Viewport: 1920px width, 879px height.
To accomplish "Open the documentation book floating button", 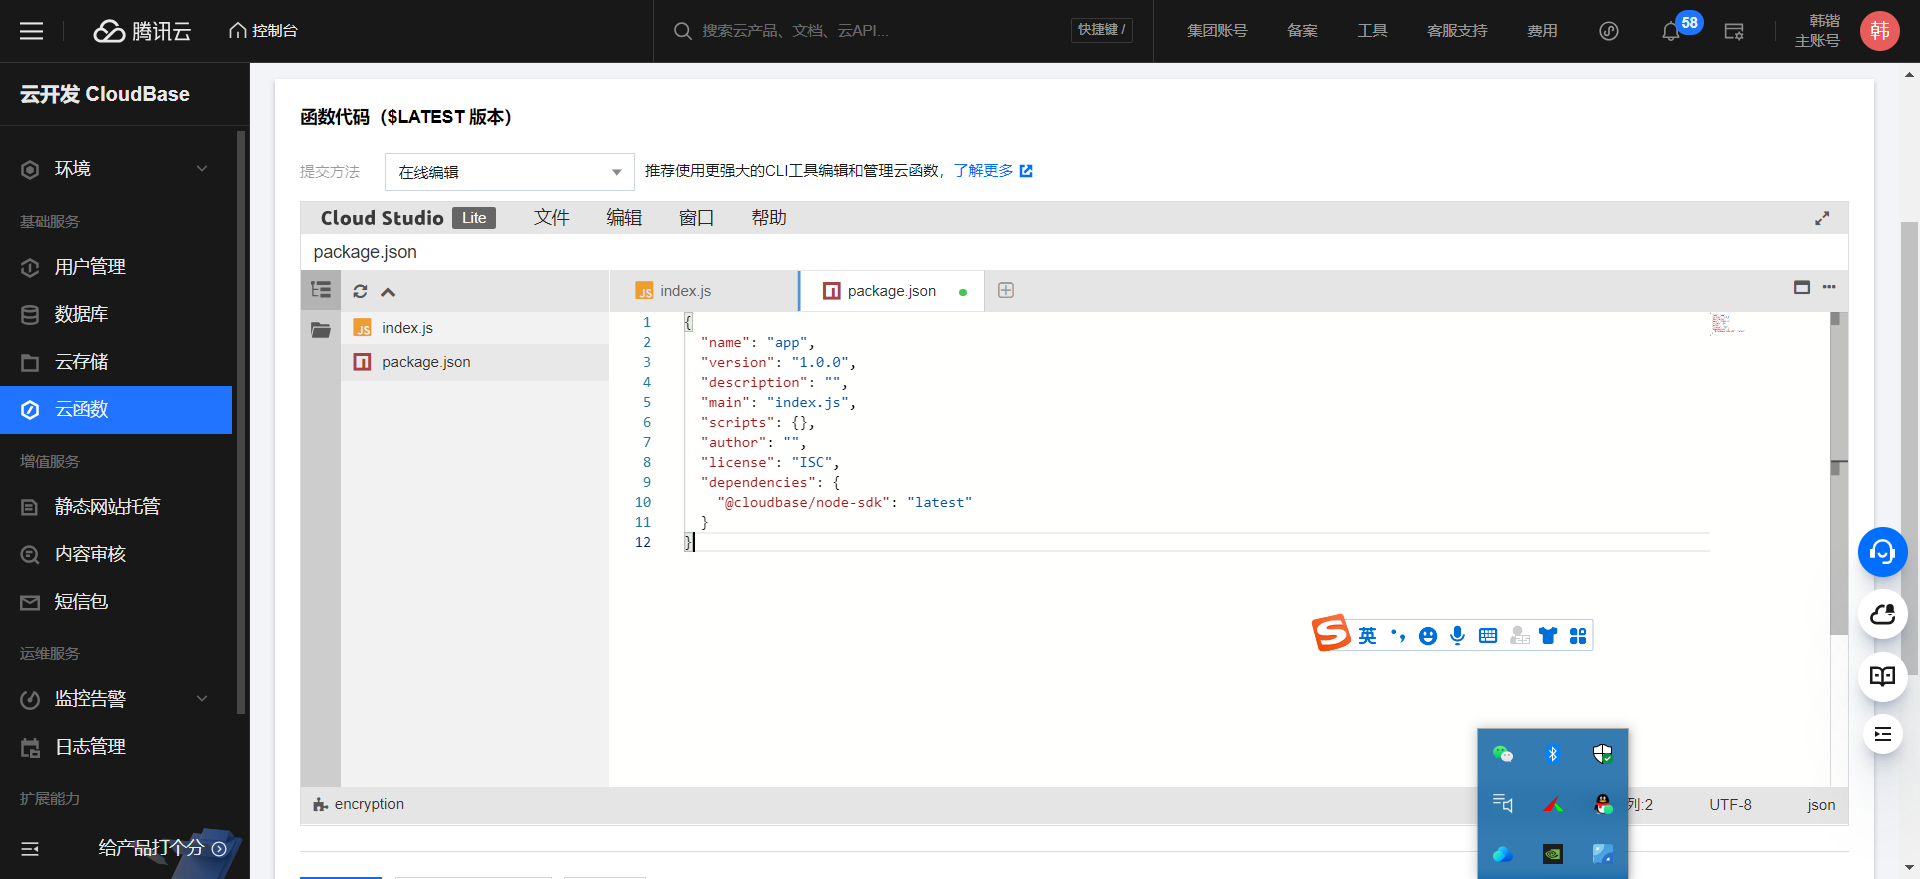I will (x=1883, y=677).
